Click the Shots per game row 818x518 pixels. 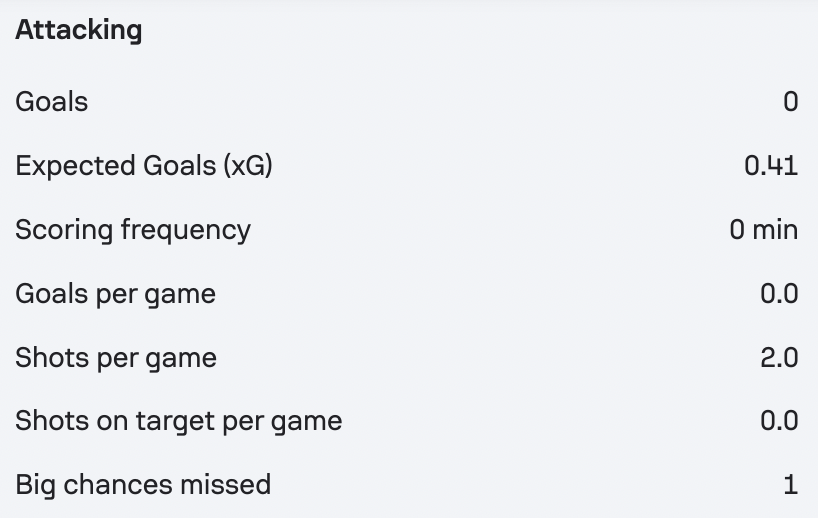[407, 358]
